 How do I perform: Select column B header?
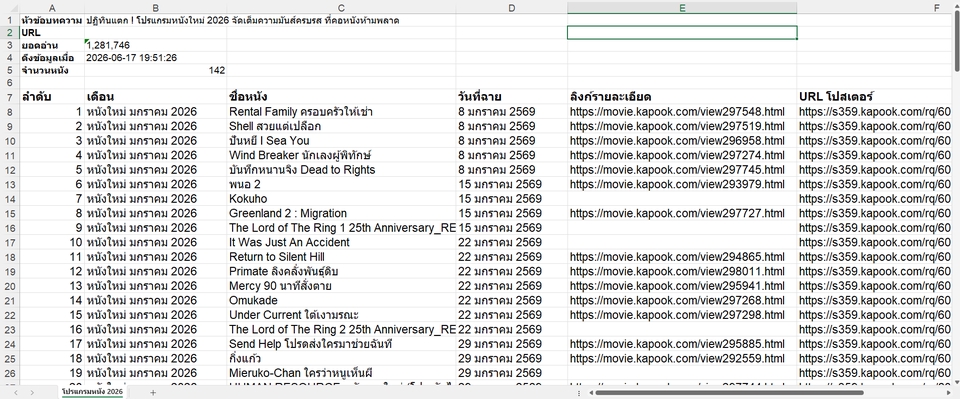[x=156, y=8]
